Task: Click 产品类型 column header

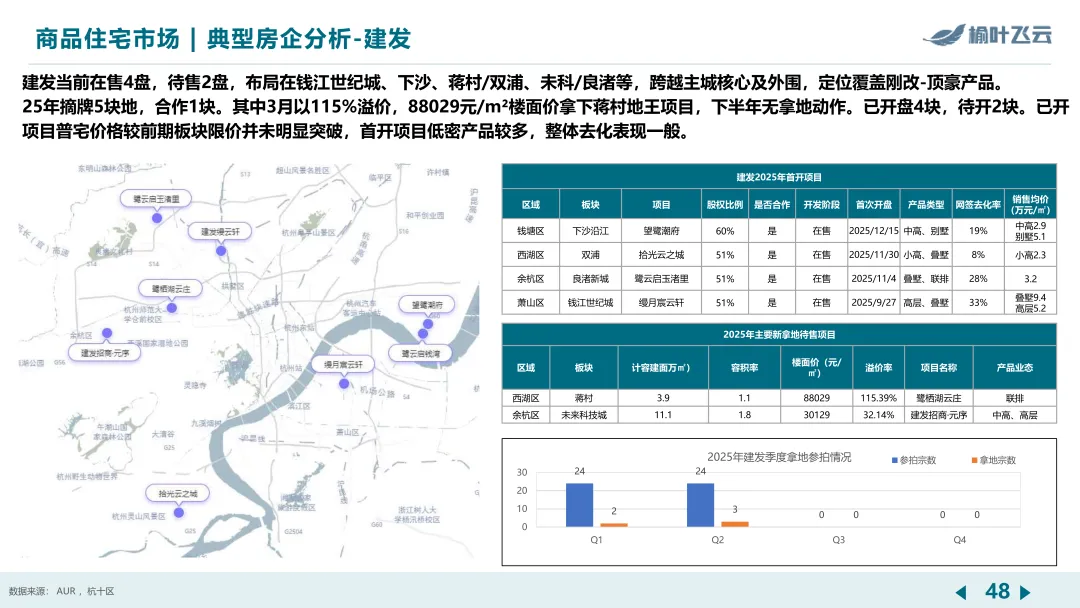Action: click(926, 205)
